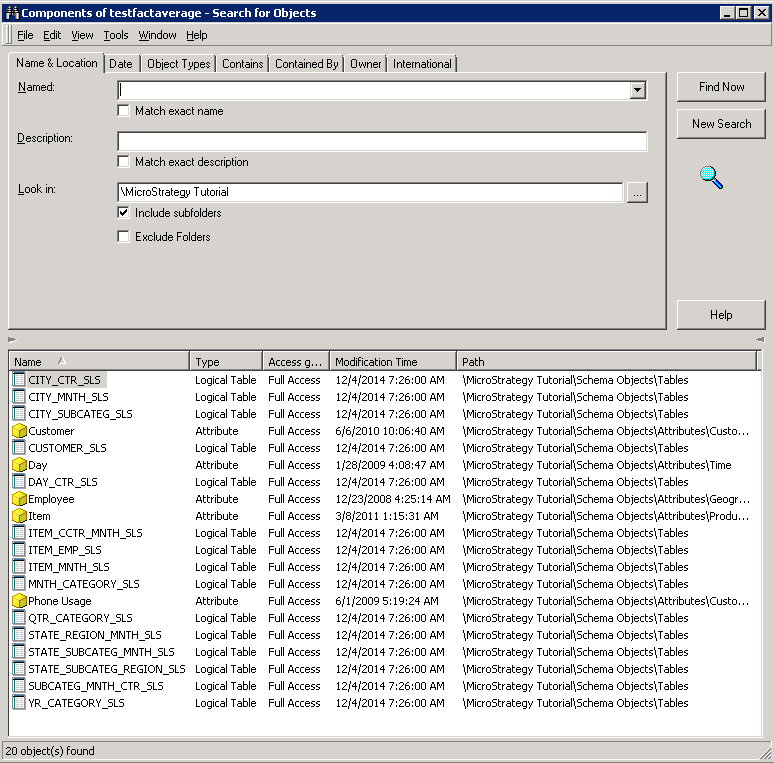
Task: Click the binoculars icon in title bar
Action: [x=12, y=13]
